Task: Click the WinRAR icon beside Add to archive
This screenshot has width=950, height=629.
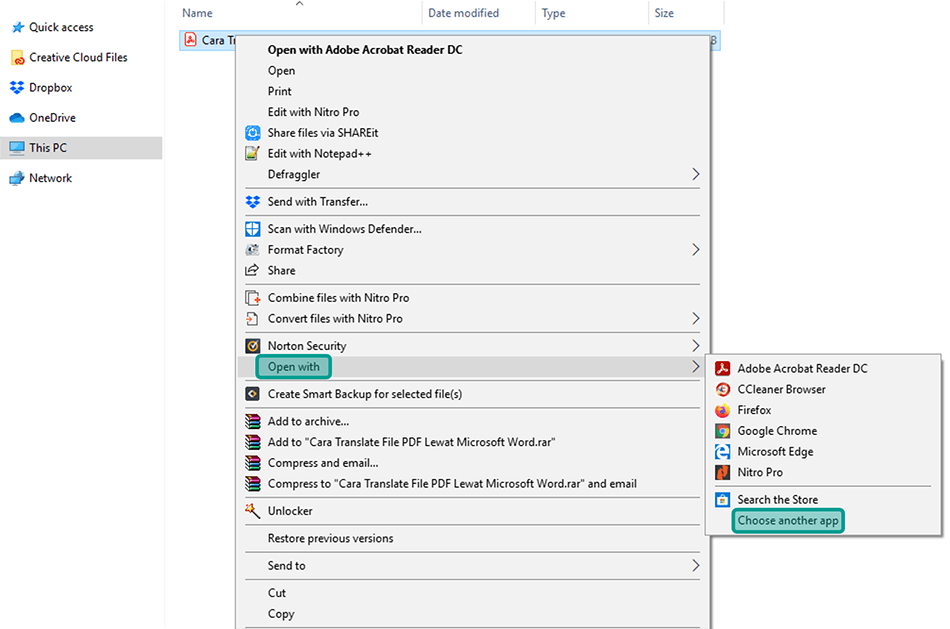Action: pos(252,421)
